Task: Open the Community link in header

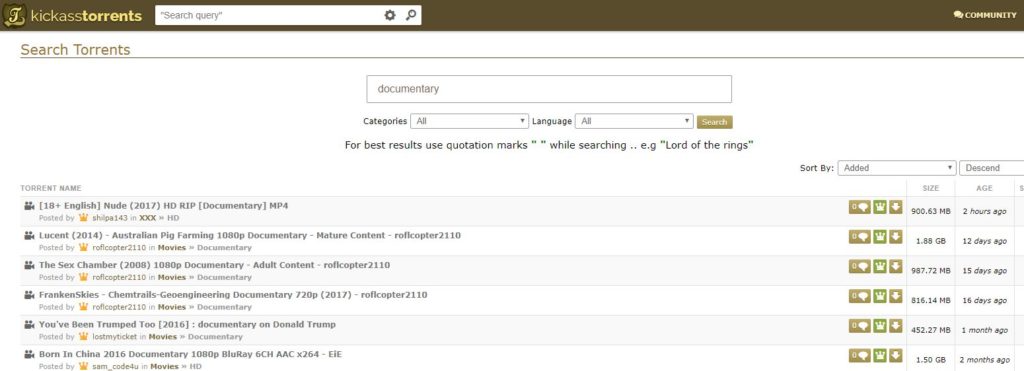Action: 985,15
